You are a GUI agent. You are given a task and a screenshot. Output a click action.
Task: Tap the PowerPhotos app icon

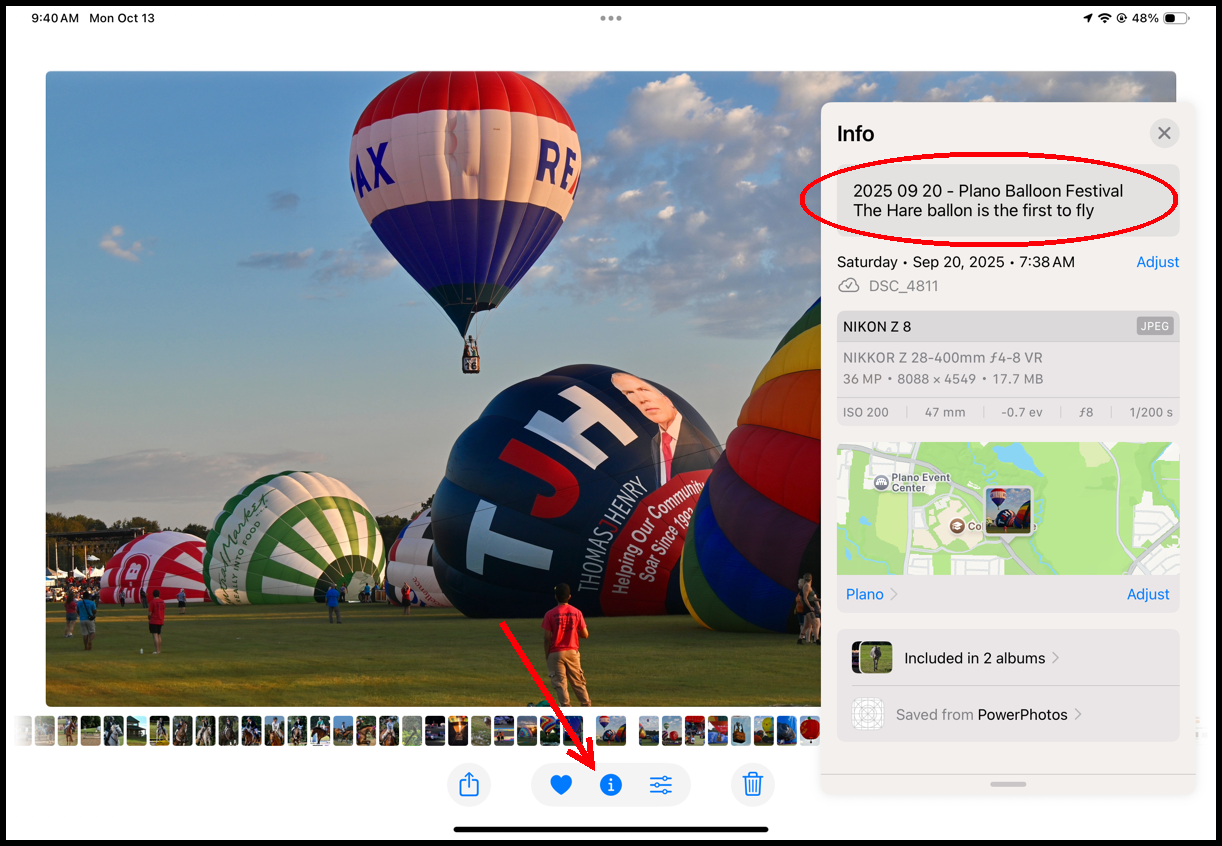868,714
